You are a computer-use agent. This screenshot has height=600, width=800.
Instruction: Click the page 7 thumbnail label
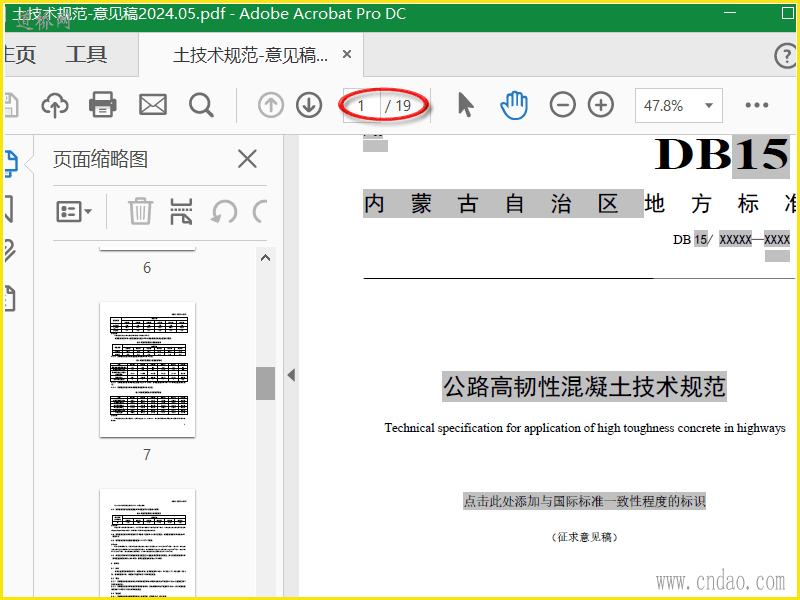[147, 454]
